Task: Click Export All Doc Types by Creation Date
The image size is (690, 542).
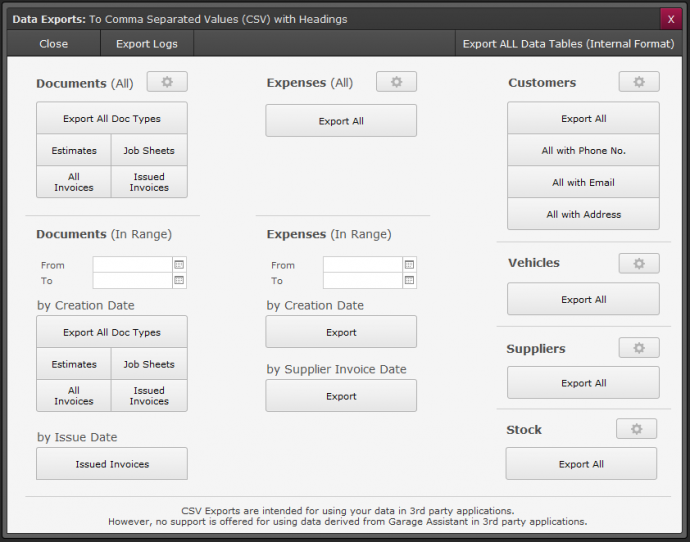Action: (x=112, y=332)
